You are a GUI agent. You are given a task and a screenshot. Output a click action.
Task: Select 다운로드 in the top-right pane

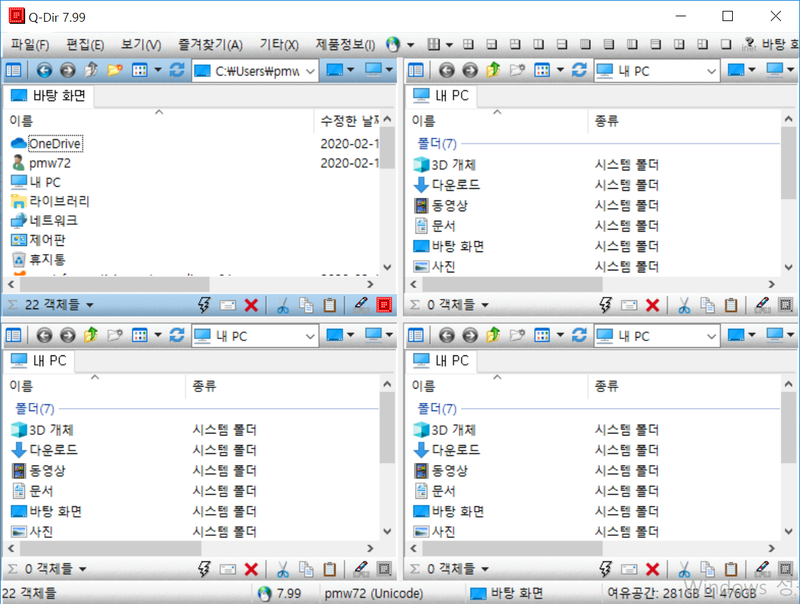click(456, 185)
